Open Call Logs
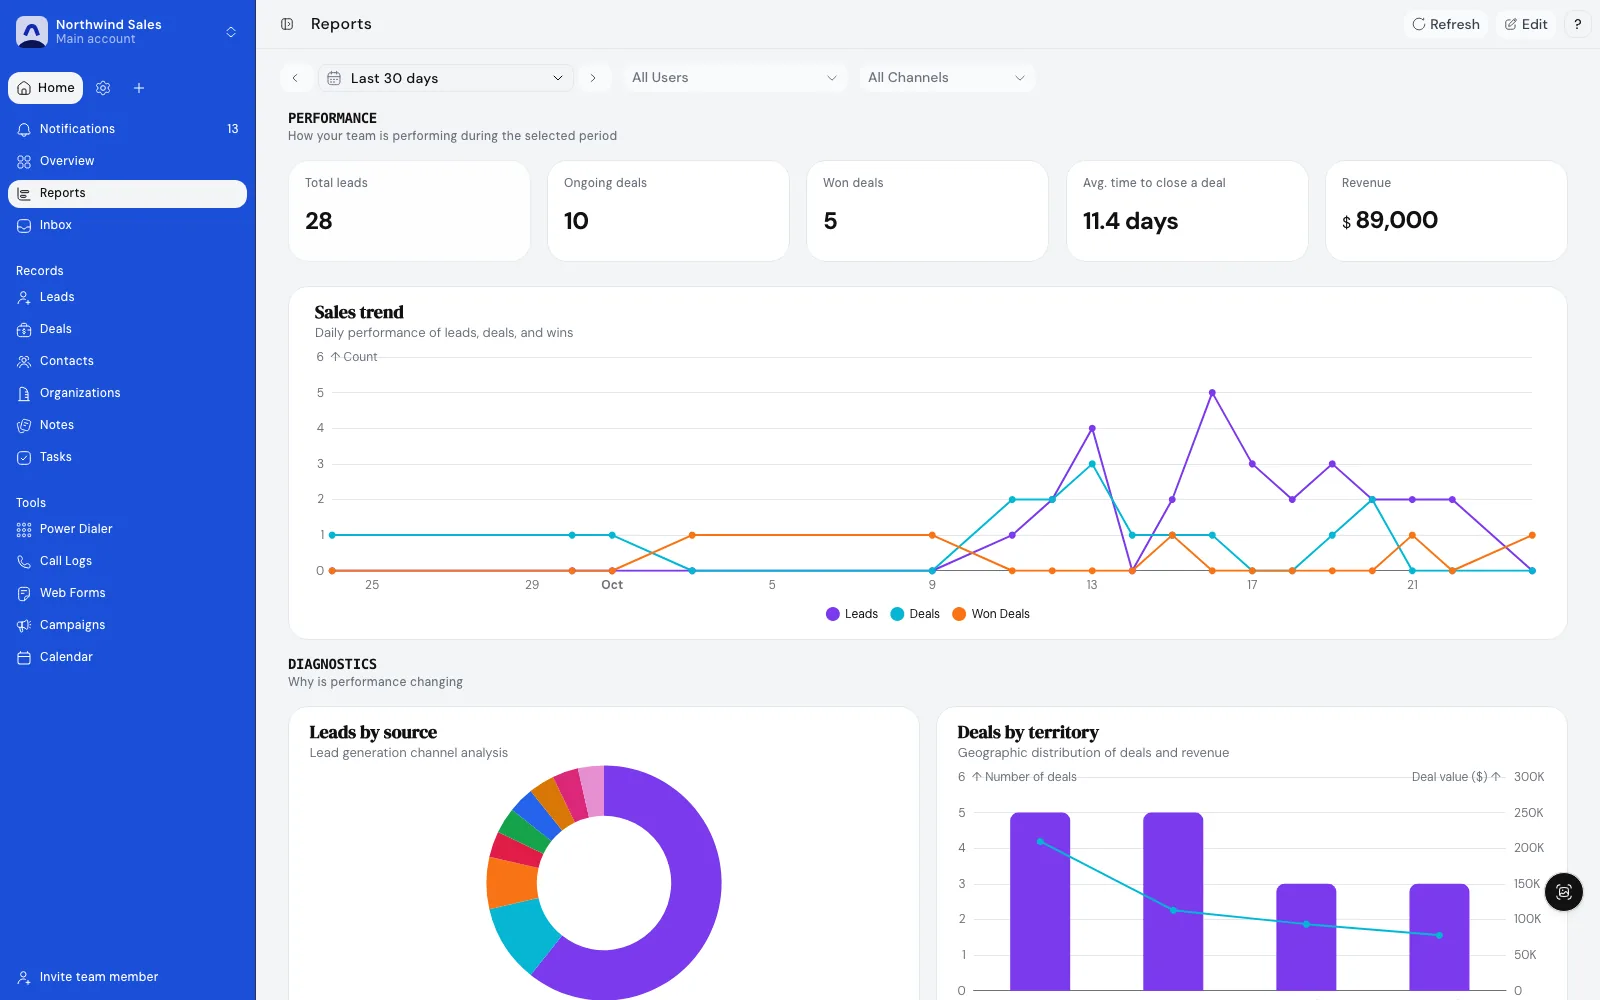Screen dimensions: 1600x1000 (127, 561)
